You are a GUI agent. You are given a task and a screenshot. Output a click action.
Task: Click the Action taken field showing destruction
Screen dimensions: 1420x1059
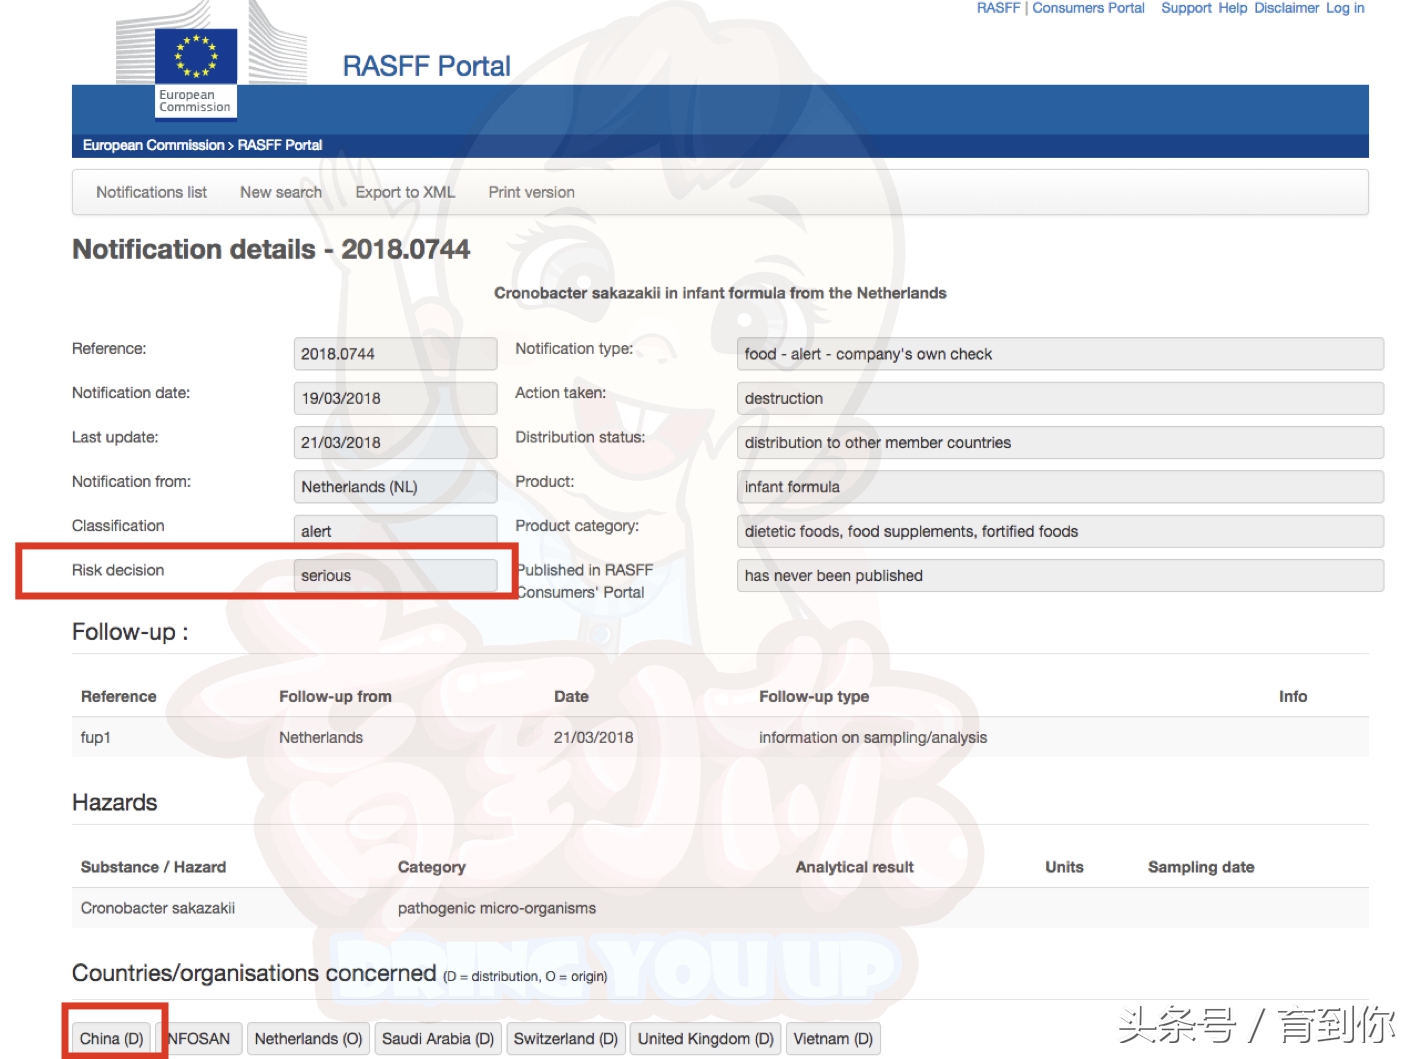1060,398
